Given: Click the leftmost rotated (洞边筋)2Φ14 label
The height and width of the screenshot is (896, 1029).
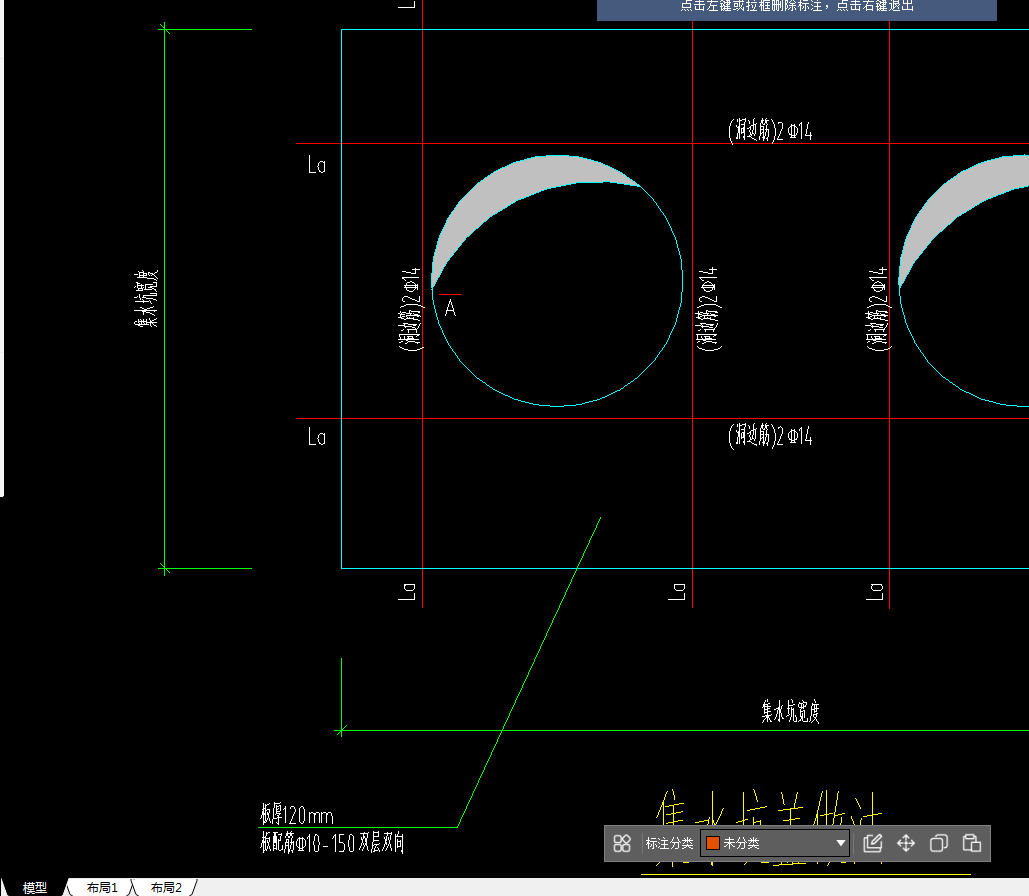Looking at the screenshot, I should click(x=410, y=309).
